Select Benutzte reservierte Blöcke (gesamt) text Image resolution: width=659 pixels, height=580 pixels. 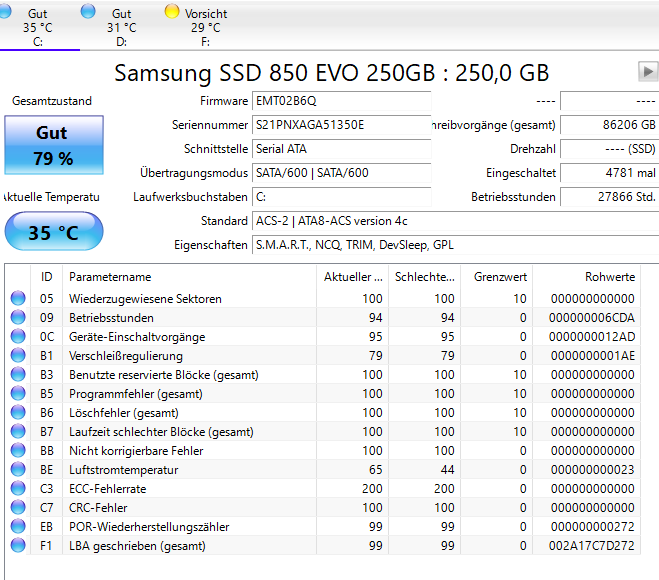click(163, 375)
